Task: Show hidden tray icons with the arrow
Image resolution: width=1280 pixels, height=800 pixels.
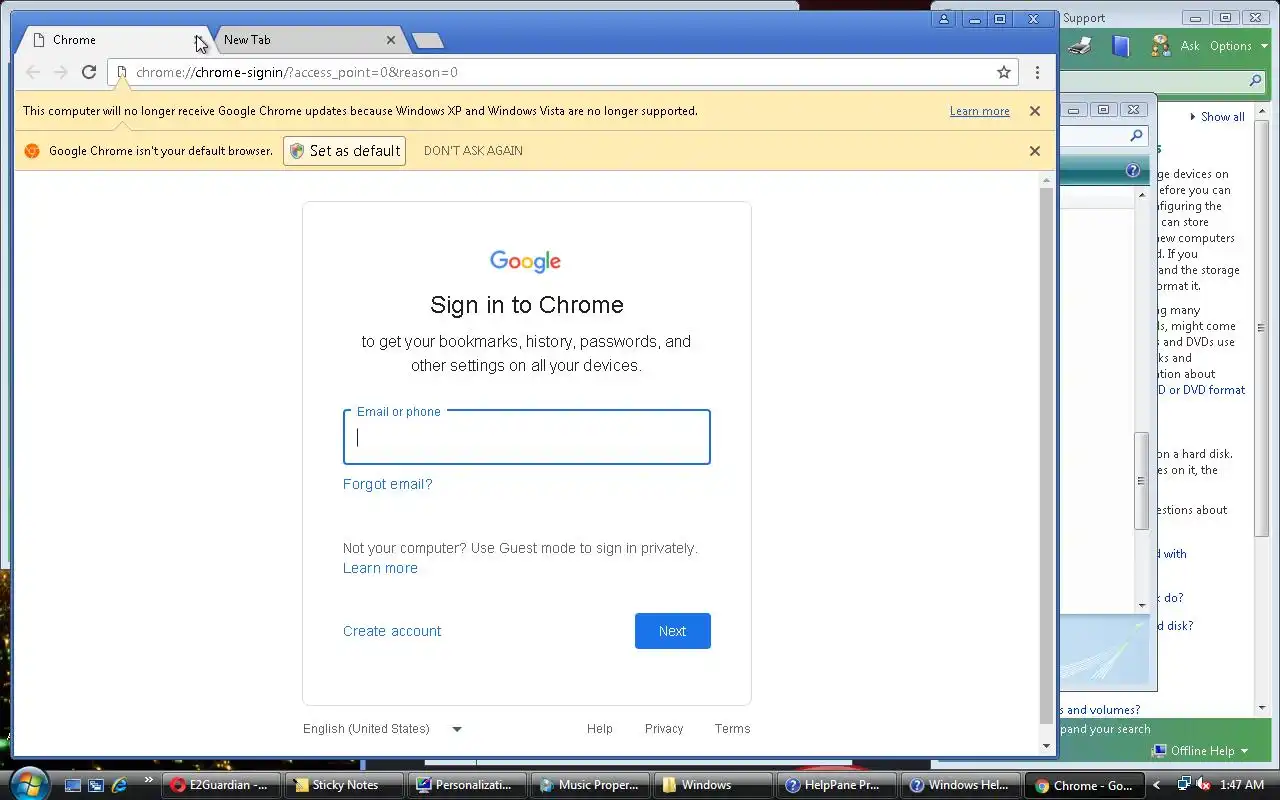Action: (x=1157, y=785)
